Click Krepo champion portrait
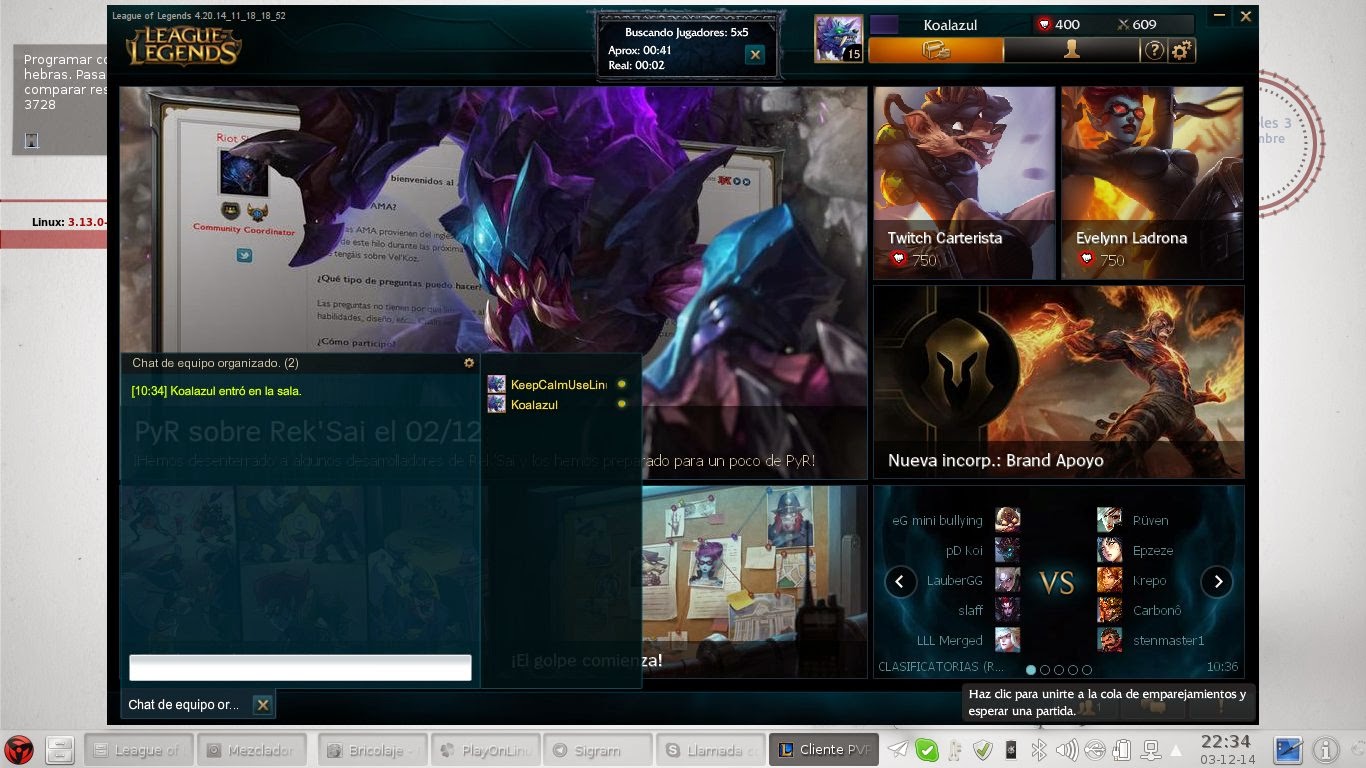Image resolution: width=1366 pixels, height=768 pixels. [1109, 580]
